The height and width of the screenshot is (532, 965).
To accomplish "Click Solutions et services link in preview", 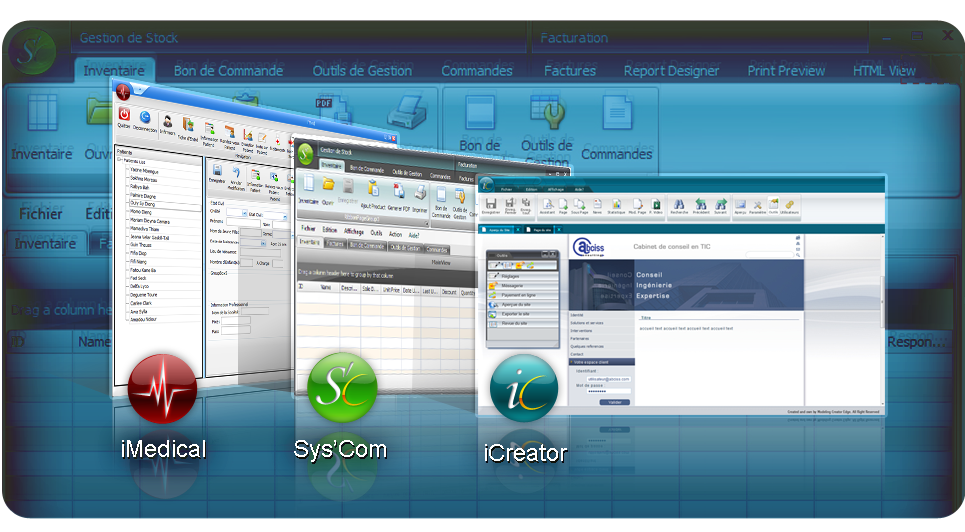I will pyautogui.click(x=587, y=323).
